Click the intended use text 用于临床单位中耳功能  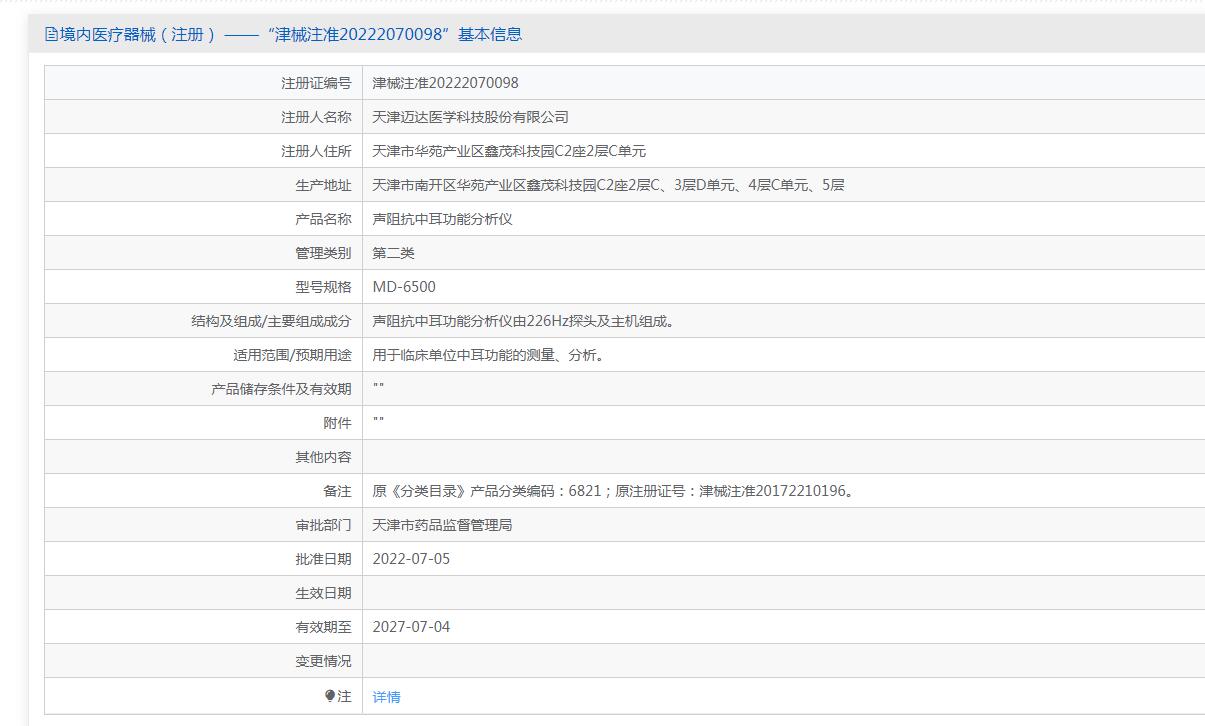coord(488,355)
